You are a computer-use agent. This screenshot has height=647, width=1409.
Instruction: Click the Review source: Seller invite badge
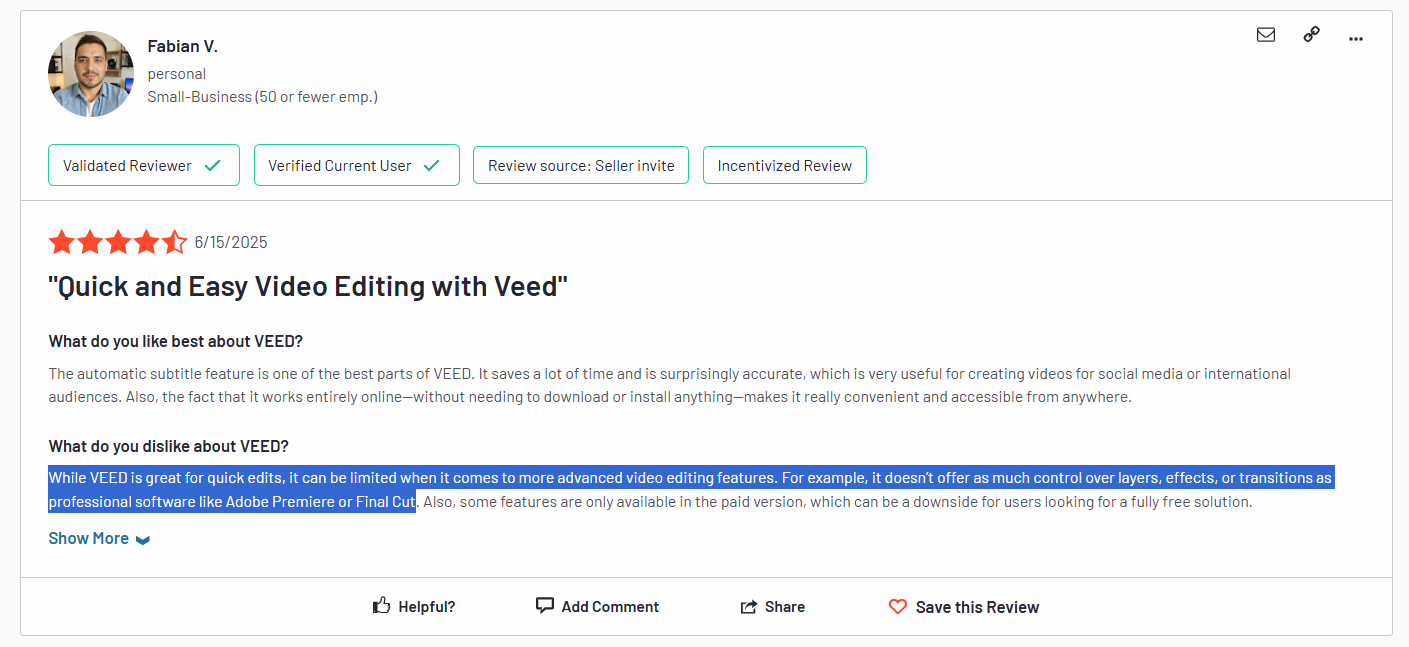coord(581,166)
